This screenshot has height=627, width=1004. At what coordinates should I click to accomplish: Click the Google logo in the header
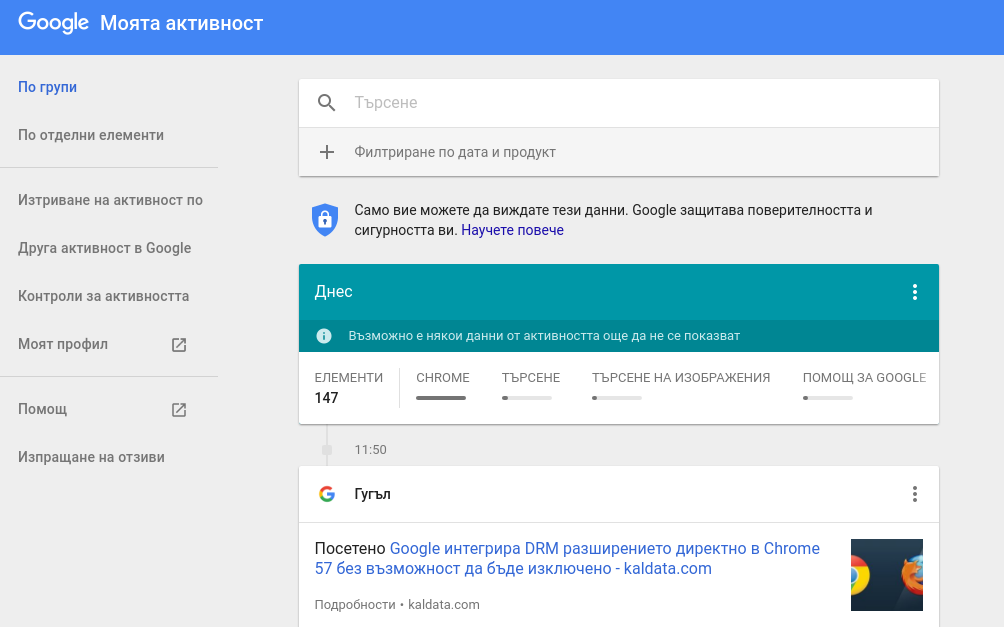click(53, 23)
